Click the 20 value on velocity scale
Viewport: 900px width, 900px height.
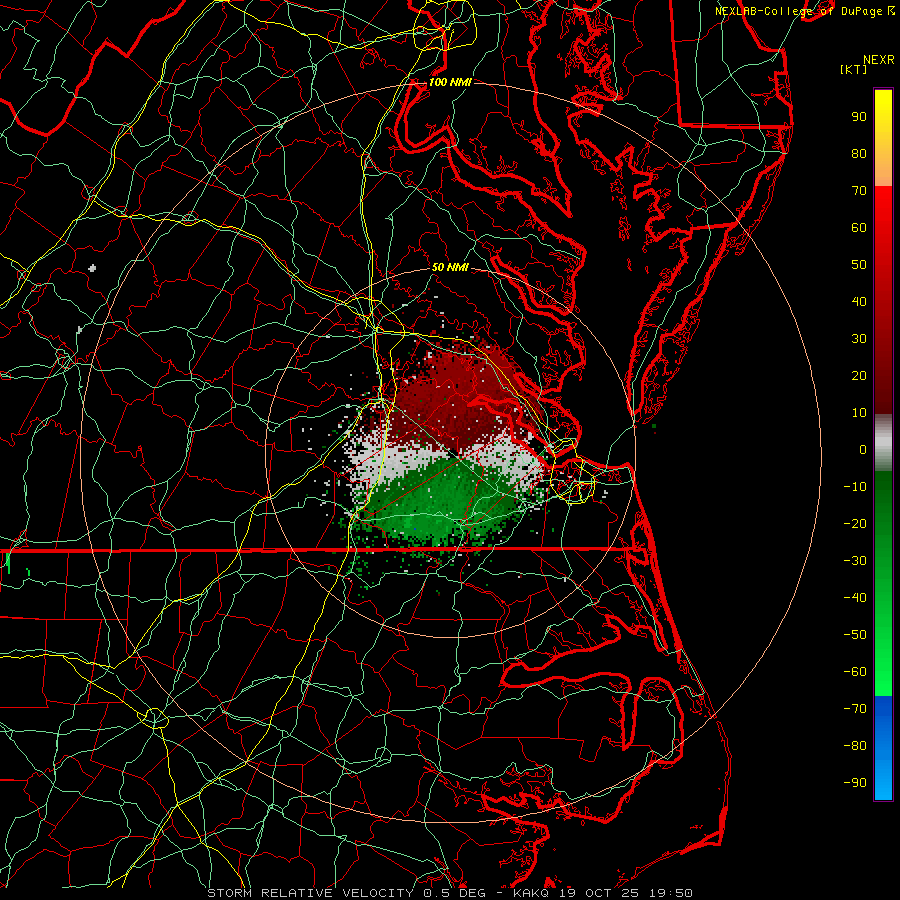859,376
